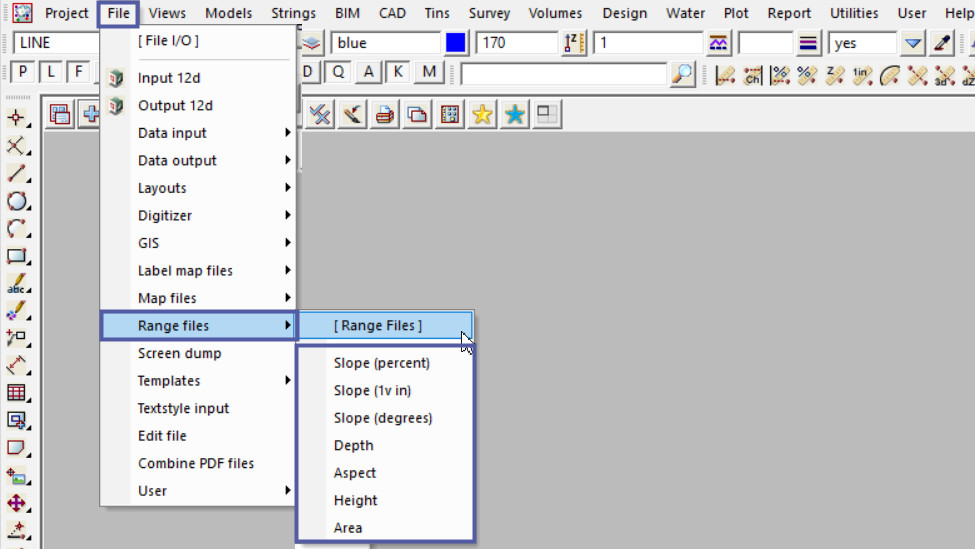Image resolution: width=975 pixels, height=549 pixels.
Task: Open the dropdown arrow next to 'yes' field
Action: tap(912, 43)
